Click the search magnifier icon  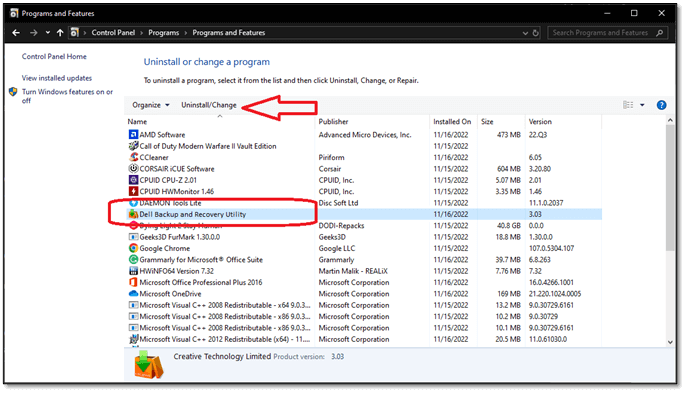[659, 33]
